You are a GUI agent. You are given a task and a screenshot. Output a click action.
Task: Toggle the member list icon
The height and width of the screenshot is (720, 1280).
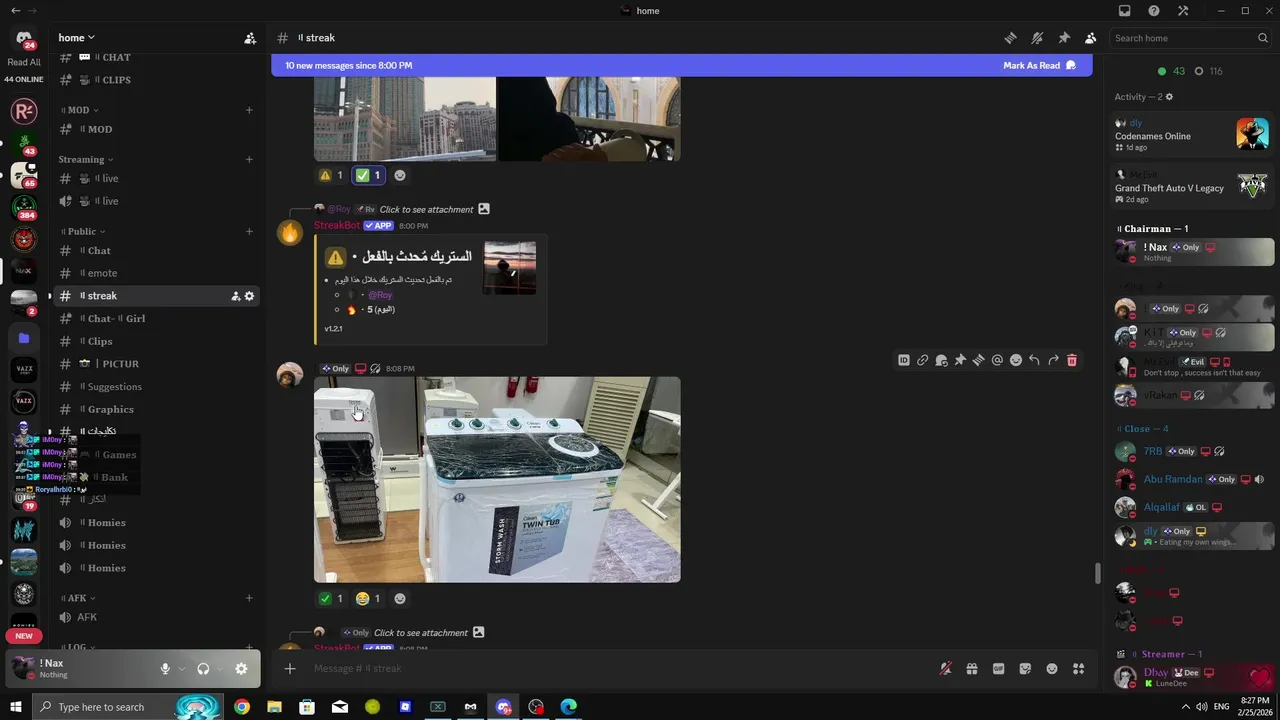[1090, 38]
